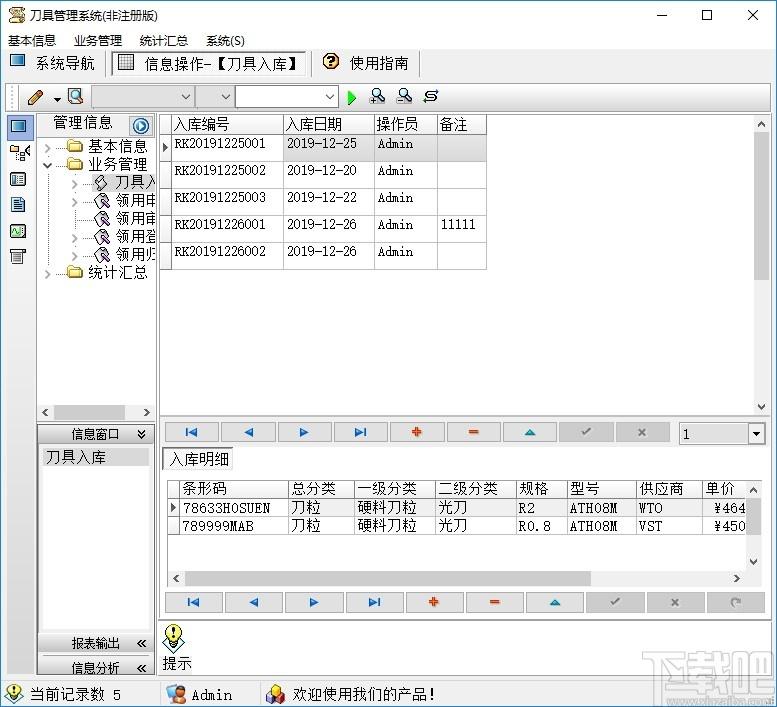Add new detail row in lower navigator

[x=434, y=602]
